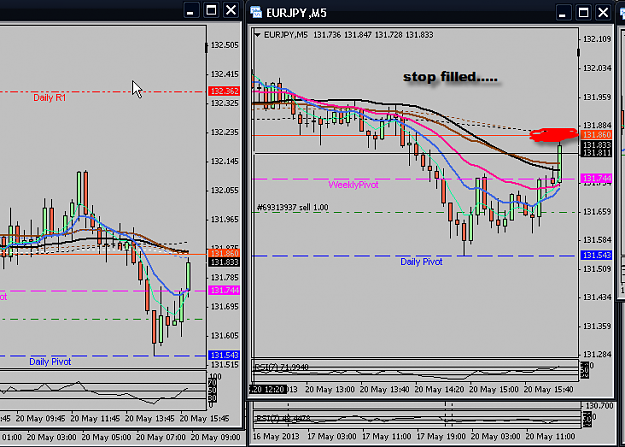Click 132.505 on the left chart price scale
Screen dimensions: 625x447
pyautogui.click(x=225, y=45)
